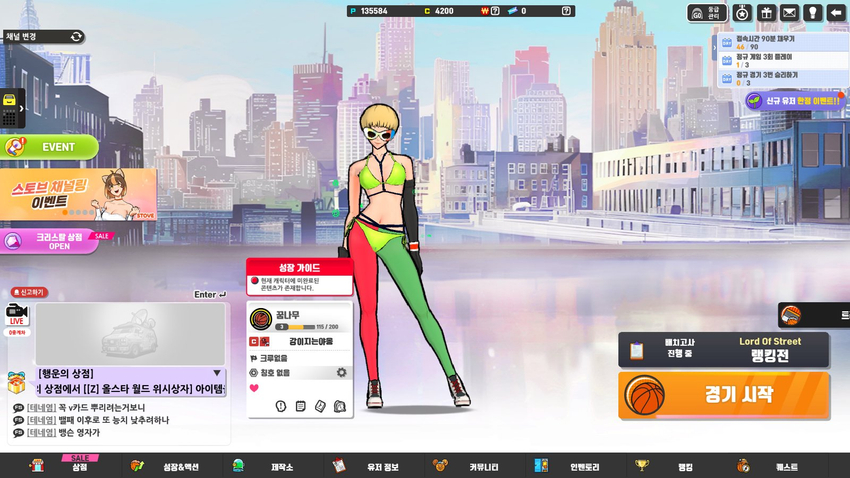Open the star medal icon in top bar
The width and height of the screenshot is (850, 478).
[742, 13]
